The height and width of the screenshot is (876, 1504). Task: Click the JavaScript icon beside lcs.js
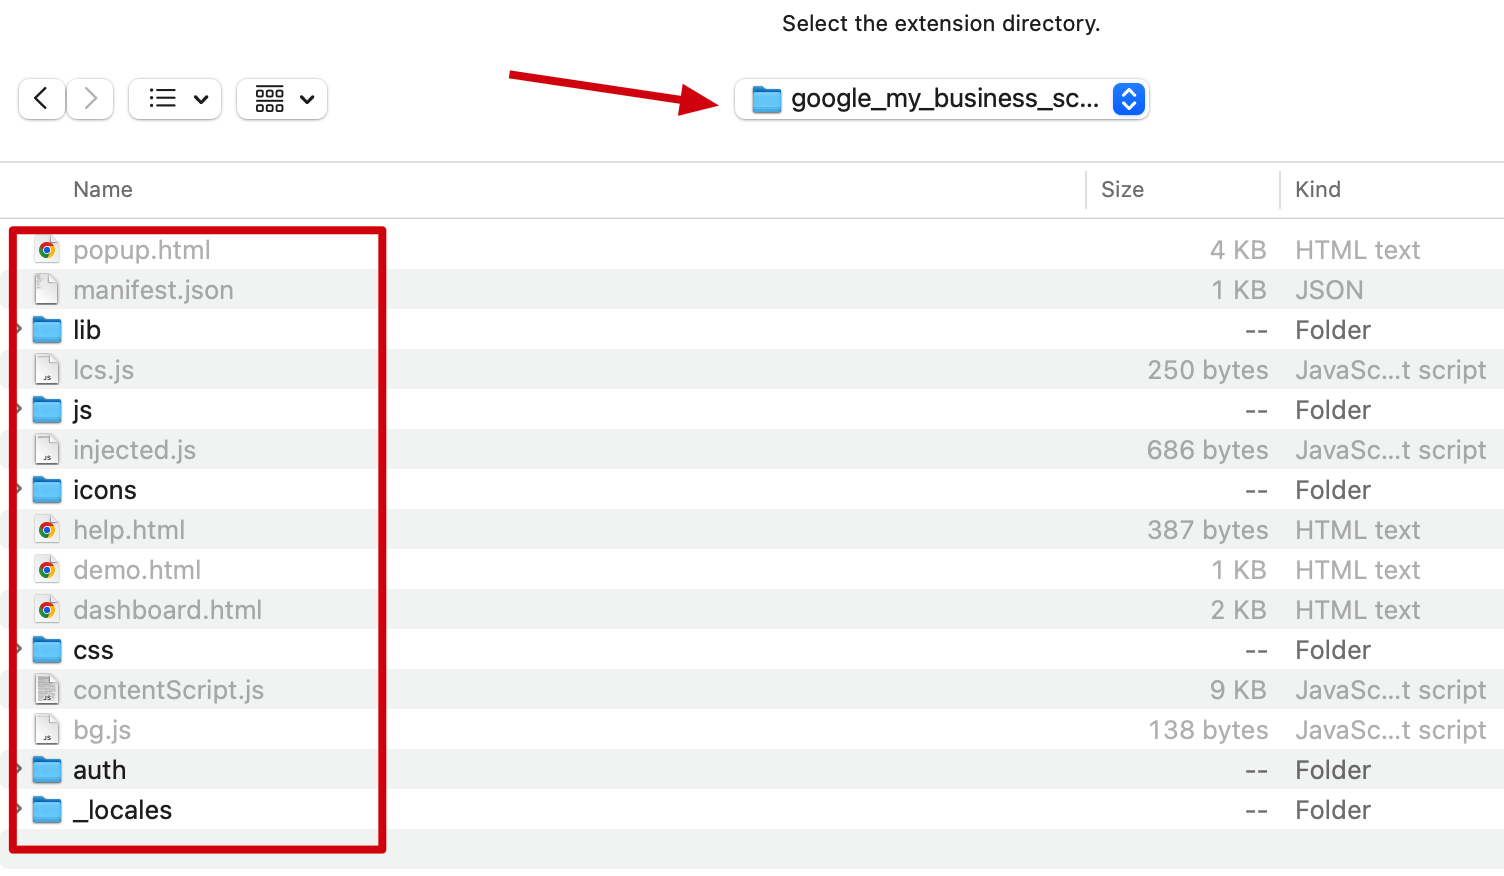47,369
